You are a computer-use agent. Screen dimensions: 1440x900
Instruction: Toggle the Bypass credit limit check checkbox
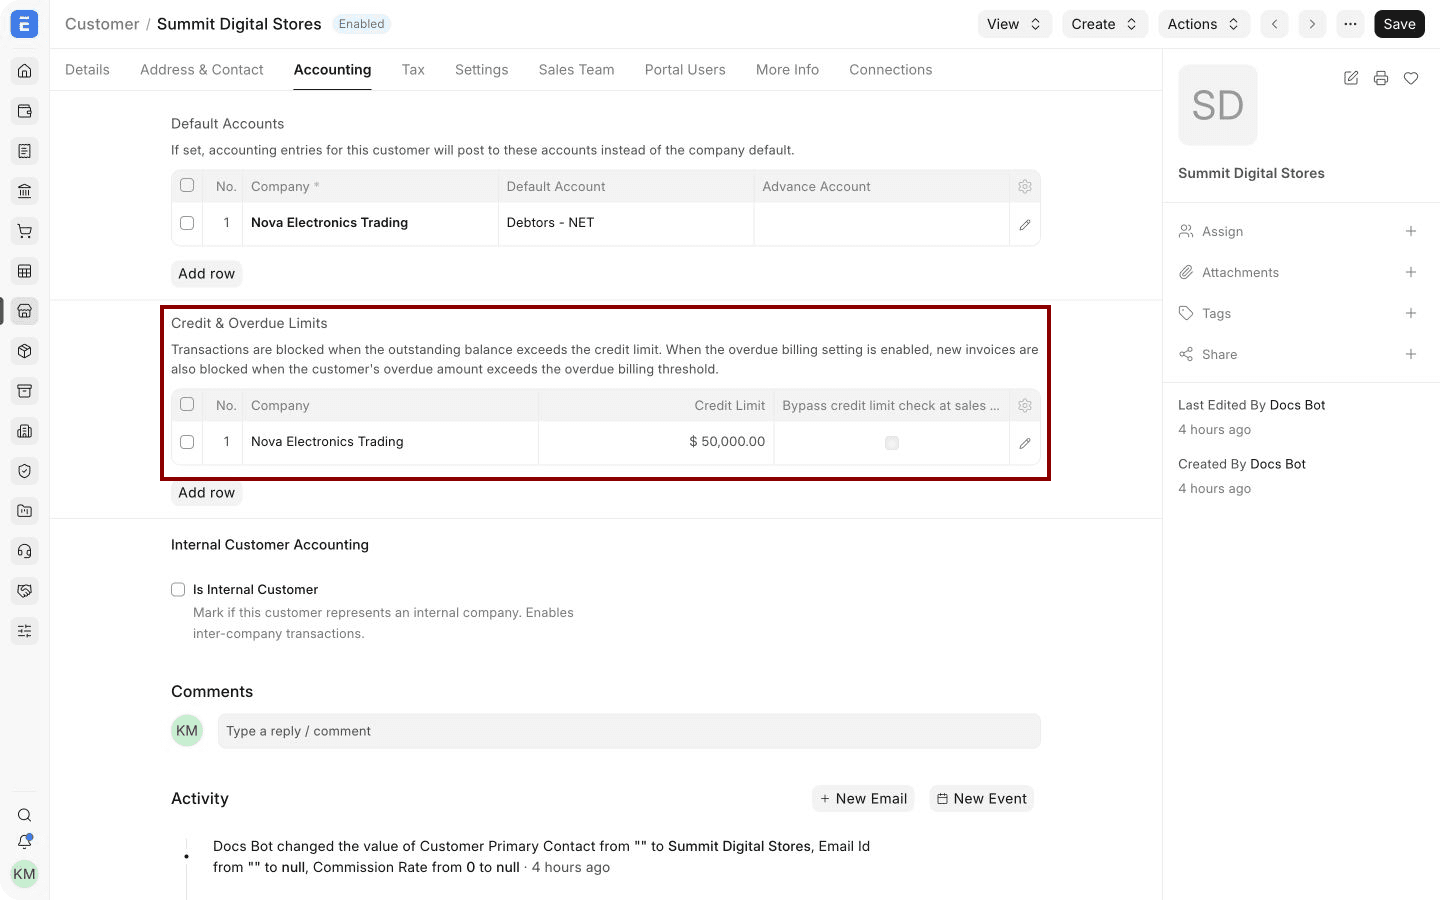pos(892,443)
